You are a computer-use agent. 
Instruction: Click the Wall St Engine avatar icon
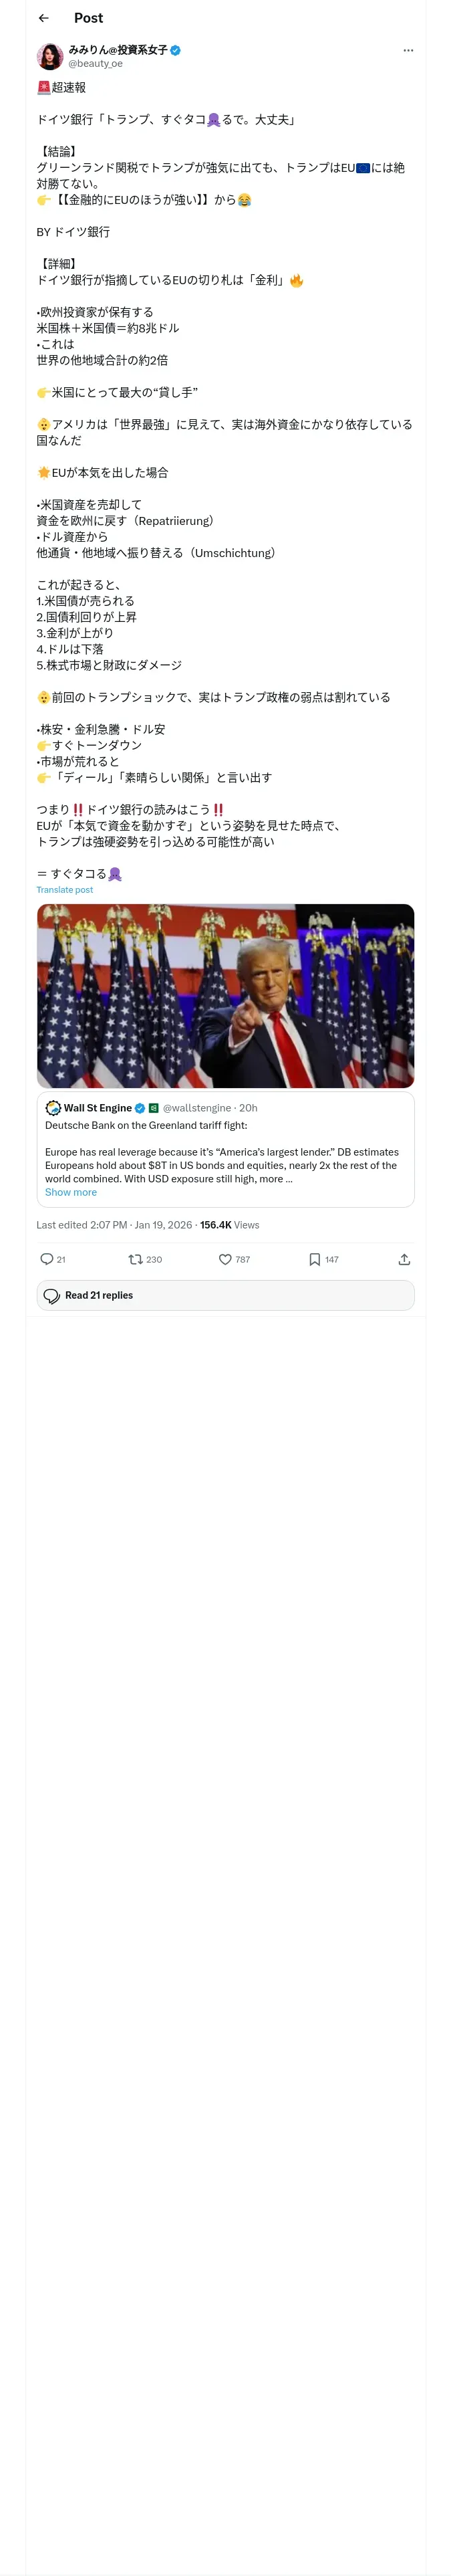click(x=53, y=1108)
